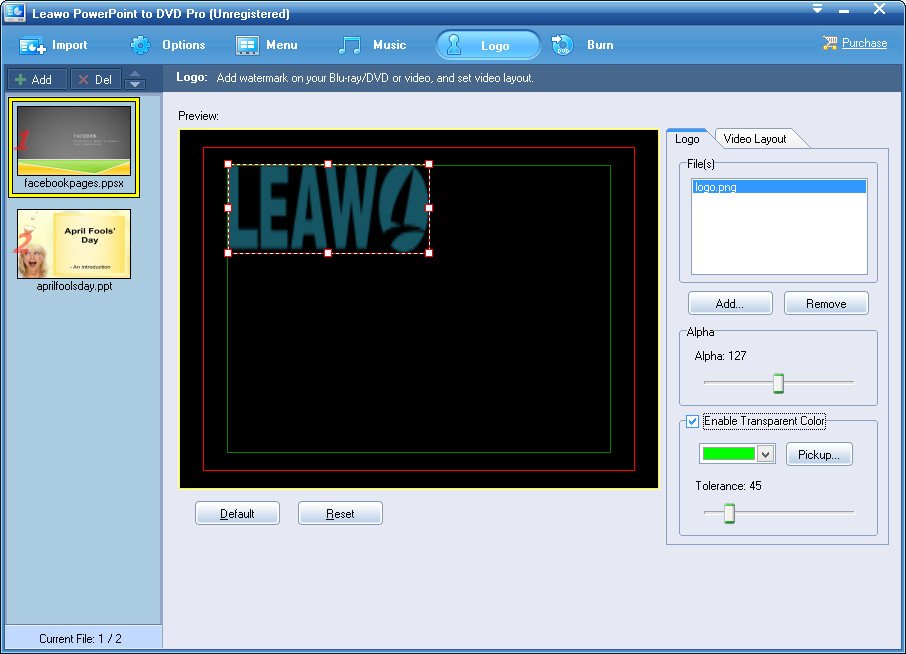
Task: Click the Purchase shopping cart link
Action: tap(854, 43)
